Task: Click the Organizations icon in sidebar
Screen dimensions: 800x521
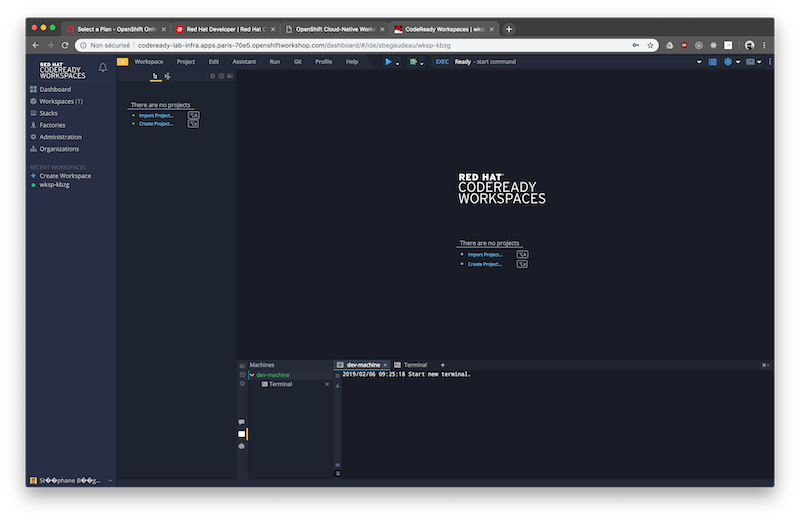Action: [33, 149]
